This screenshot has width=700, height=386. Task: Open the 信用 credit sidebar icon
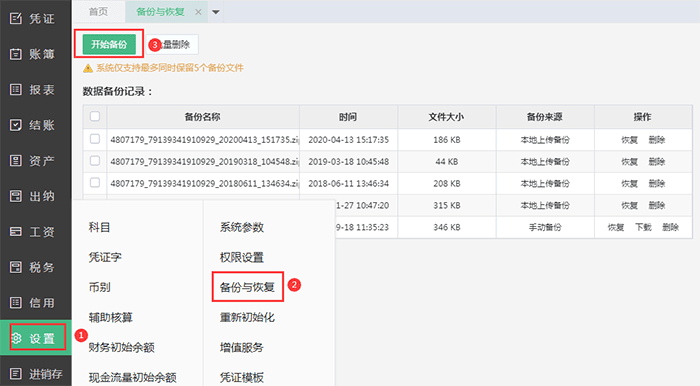16,303
